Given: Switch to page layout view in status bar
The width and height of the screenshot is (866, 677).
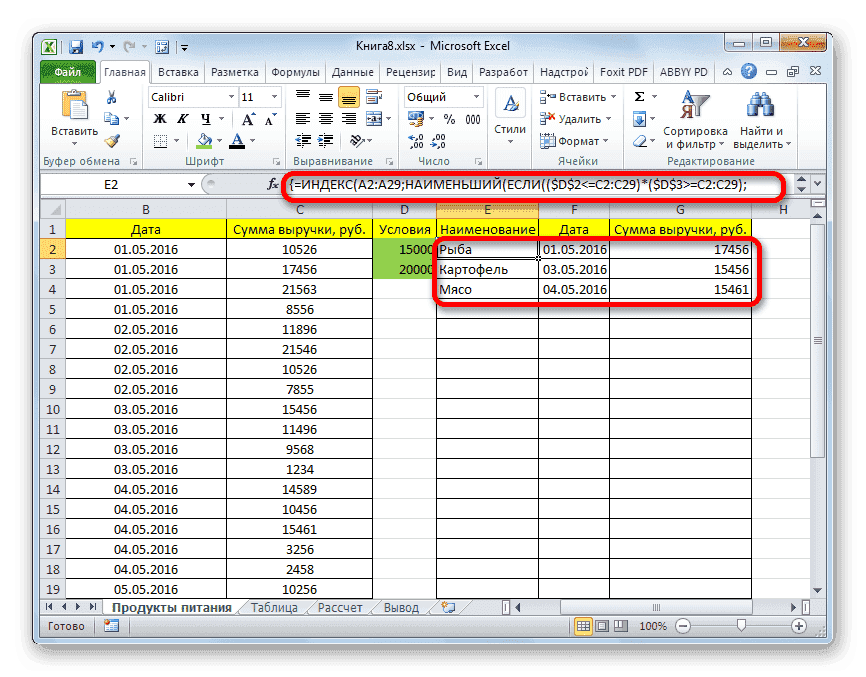Looking at the screenshot, I should coord(602,625).
